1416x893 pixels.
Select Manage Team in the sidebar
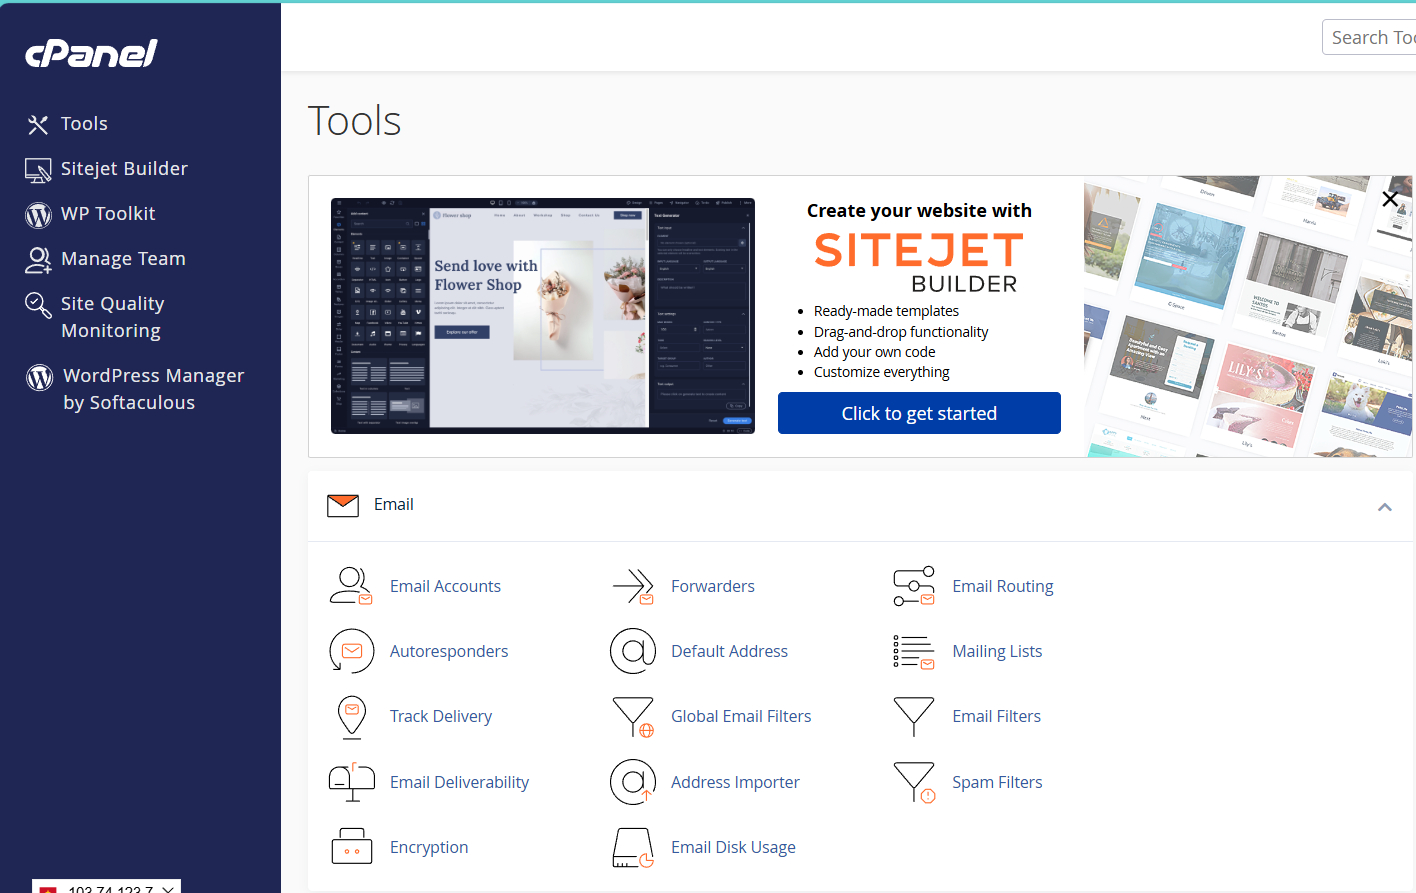tap(123, 259)
